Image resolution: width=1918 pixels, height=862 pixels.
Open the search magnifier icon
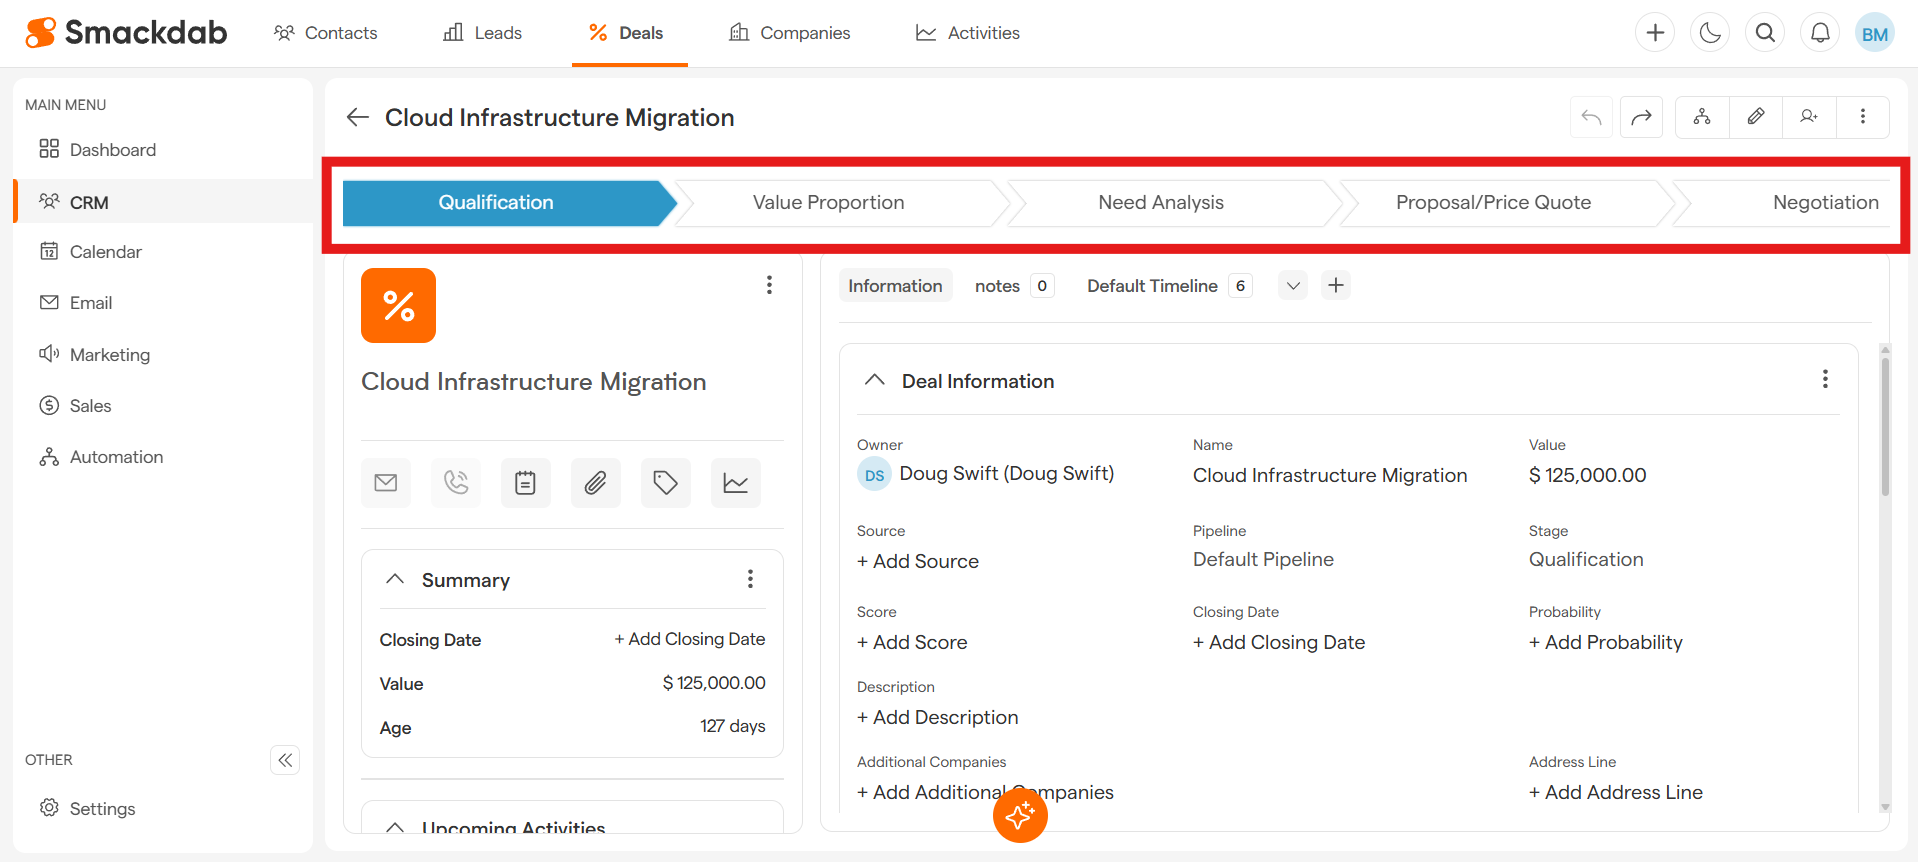point(1765,33)
